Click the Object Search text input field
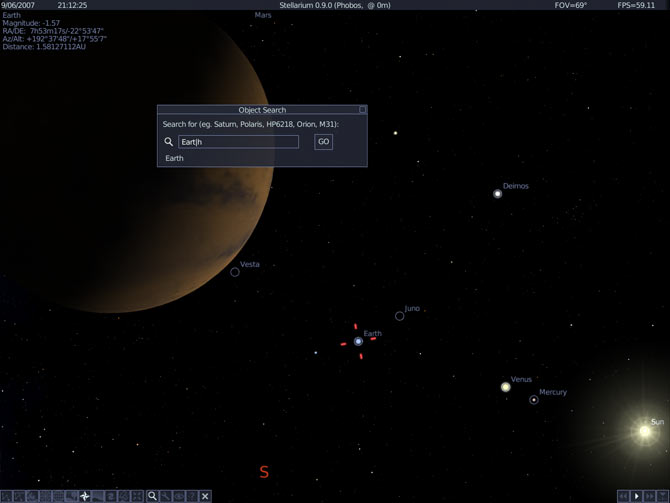 (x=238, y=142)
